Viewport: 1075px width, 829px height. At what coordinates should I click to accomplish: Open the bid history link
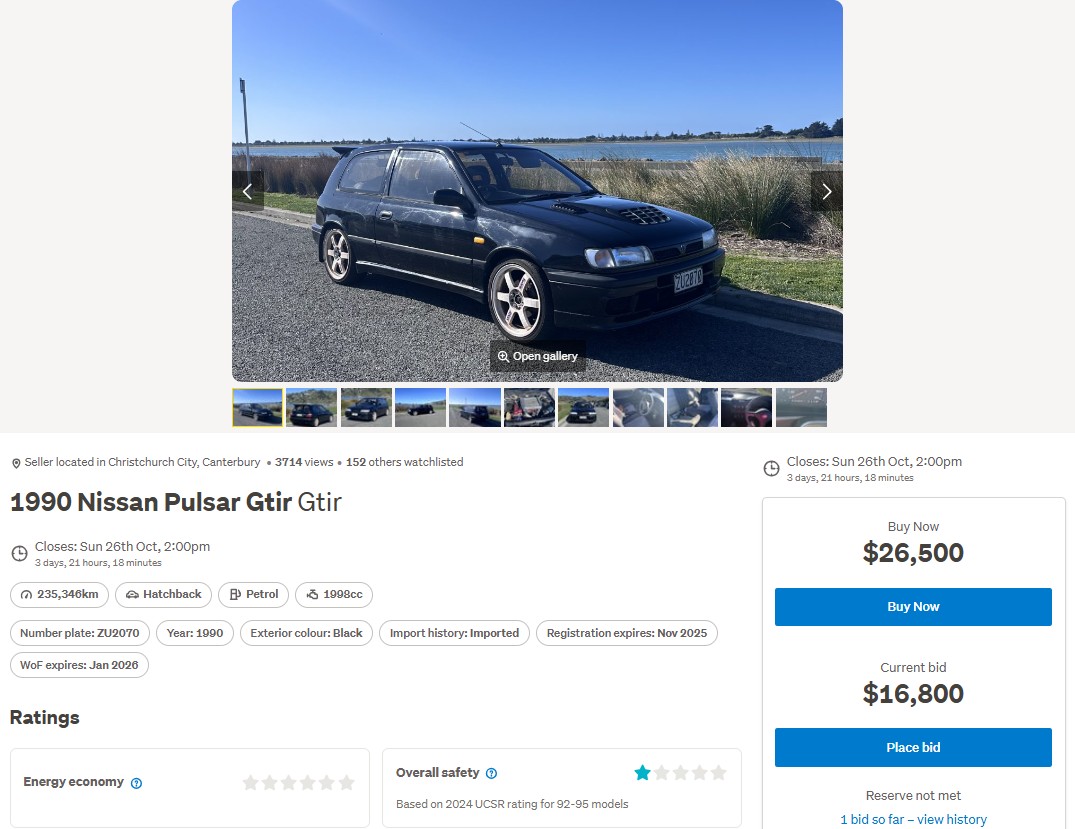pyautogui.click(x=913, y=819)
